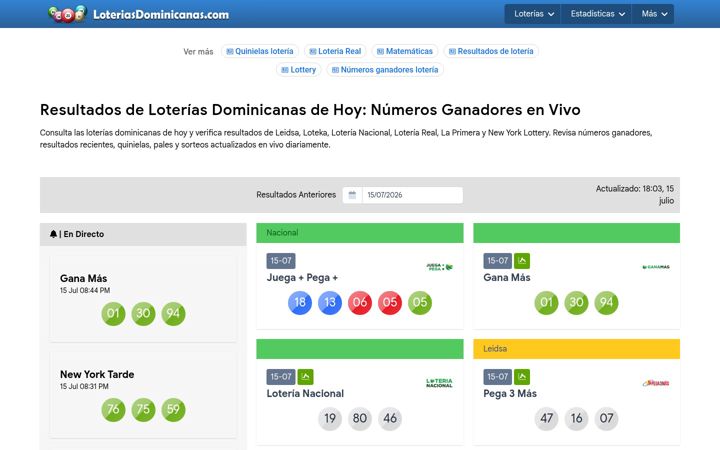
Task: Click the 15-07 badge on Pega 3 Más
Action: (497, 377)
